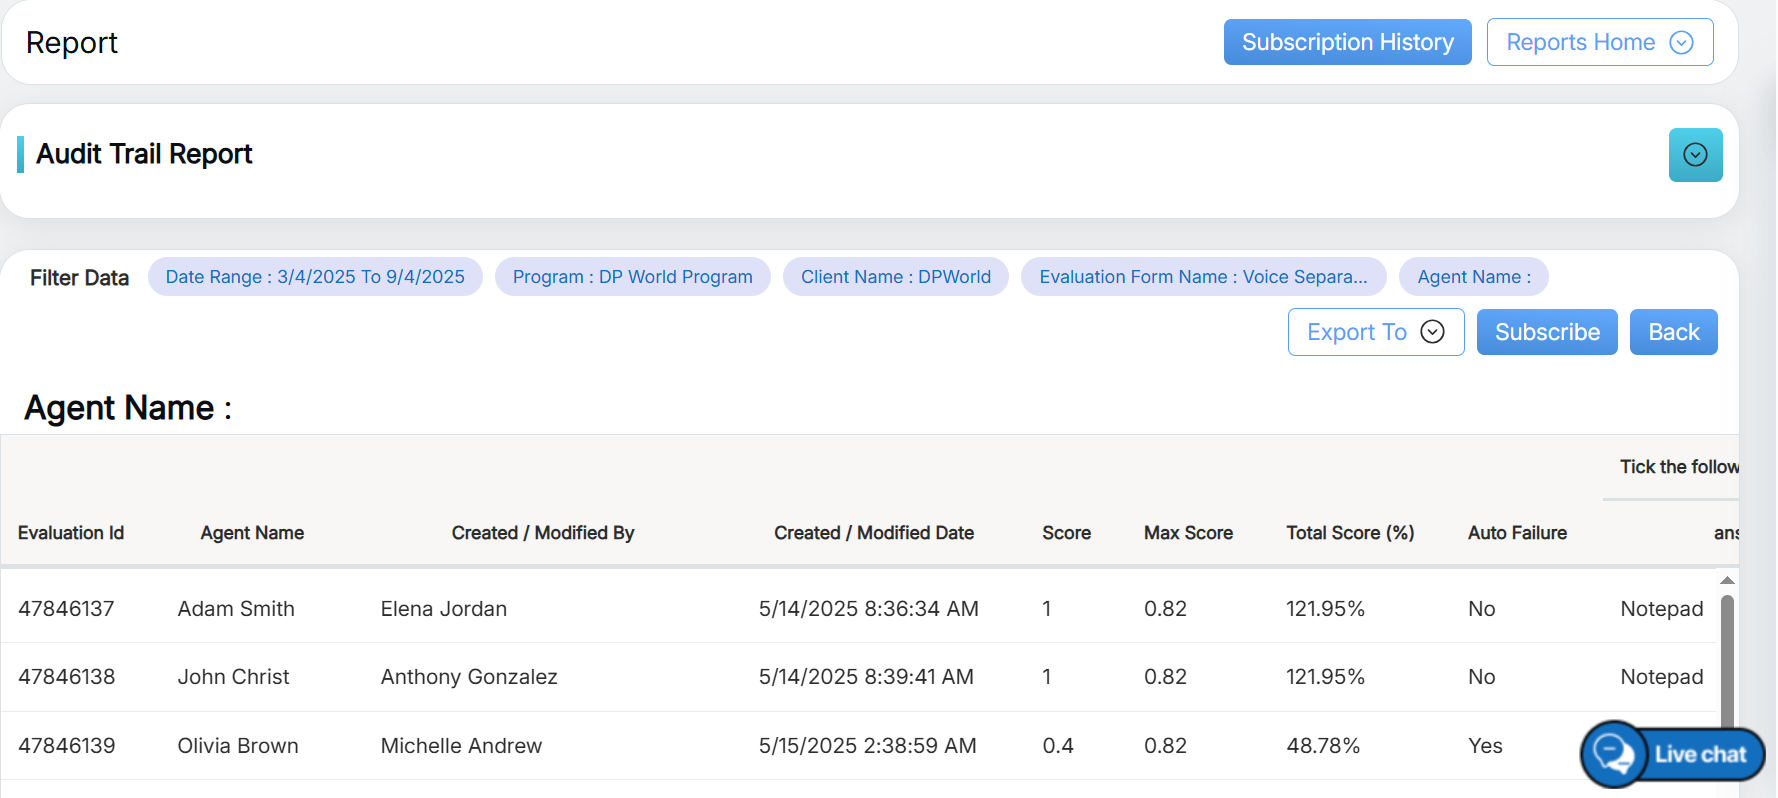Open the Live chat widget

tap(1672, 754)
